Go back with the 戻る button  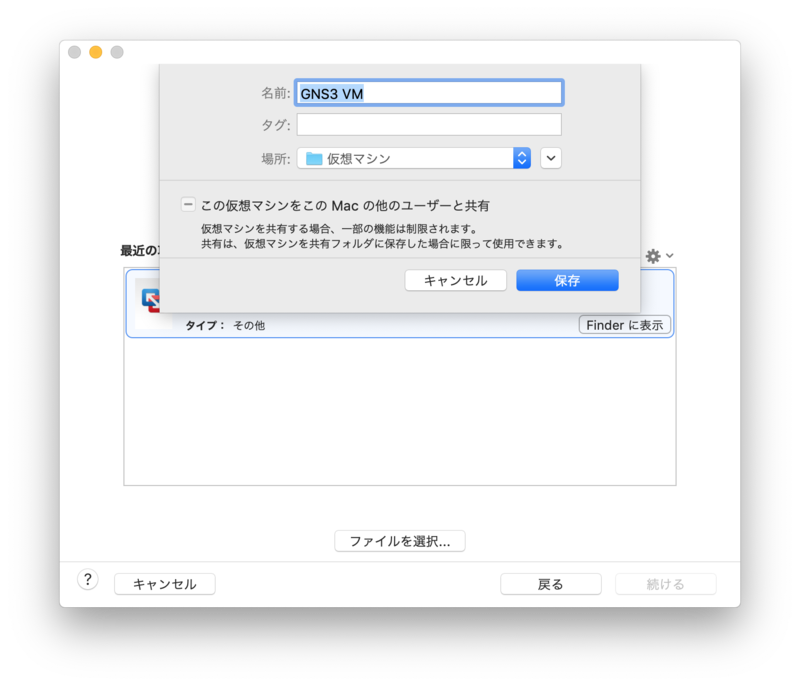(551, 584)
